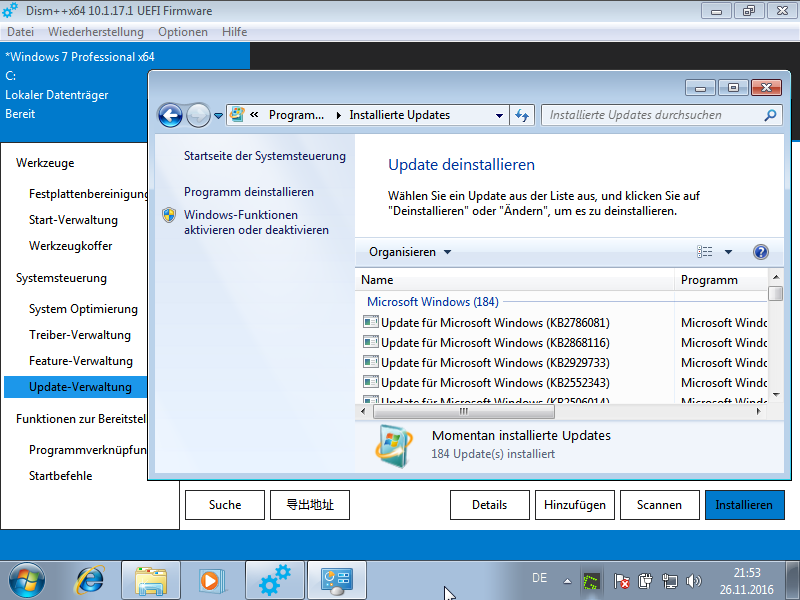This screenshot has width=800, height=600.
Task: Show hidden tray icons arrow
Action: point(567,581)
